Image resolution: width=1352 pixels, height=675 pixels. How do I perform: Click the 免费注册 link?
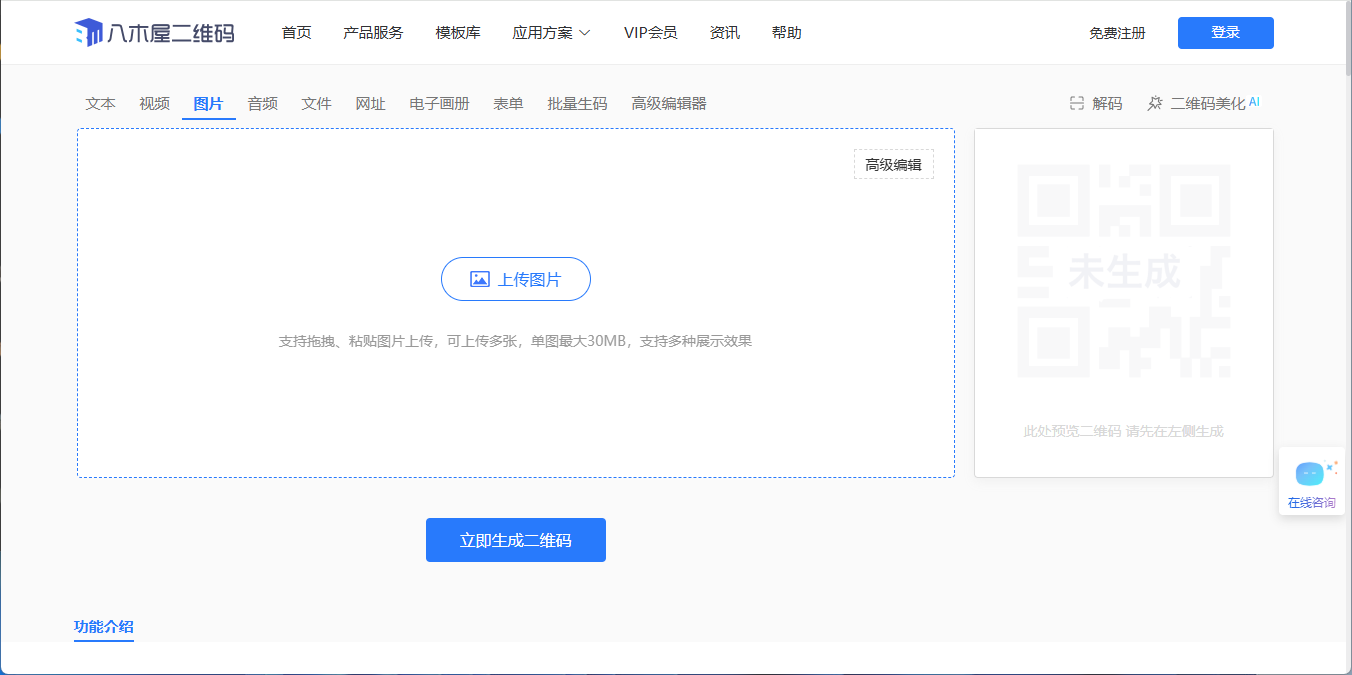1117,33
